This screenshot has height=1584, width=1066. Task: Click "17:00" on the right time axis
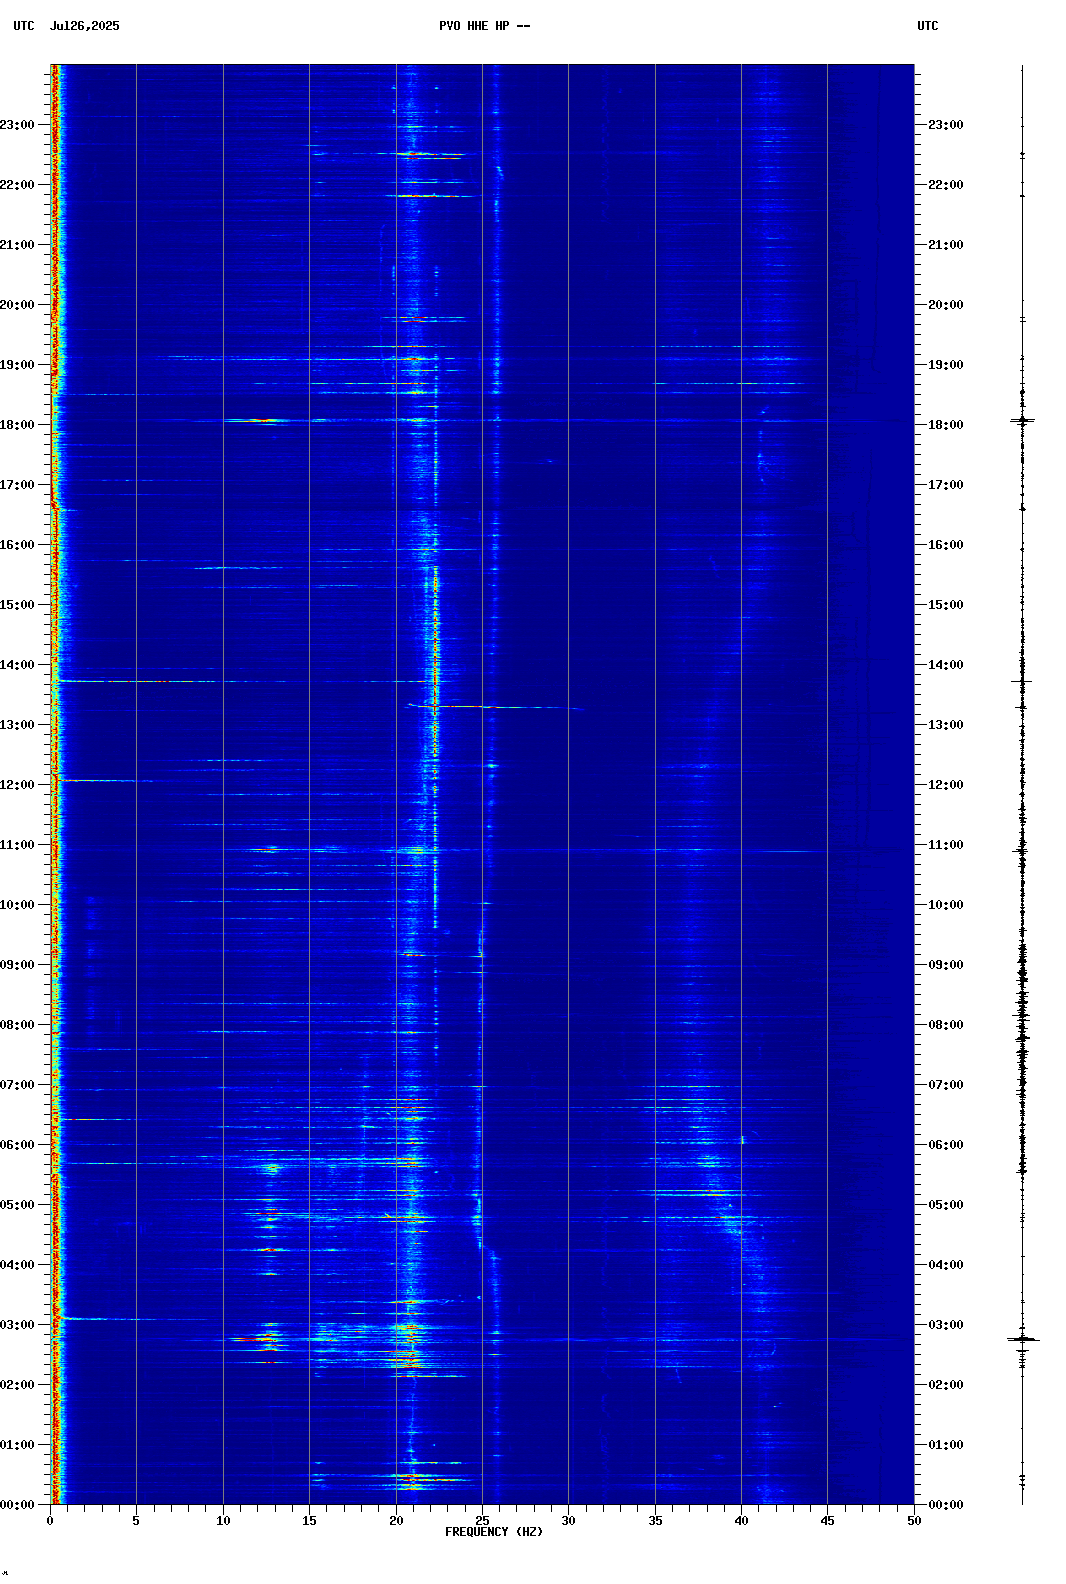tap(946, 485)
